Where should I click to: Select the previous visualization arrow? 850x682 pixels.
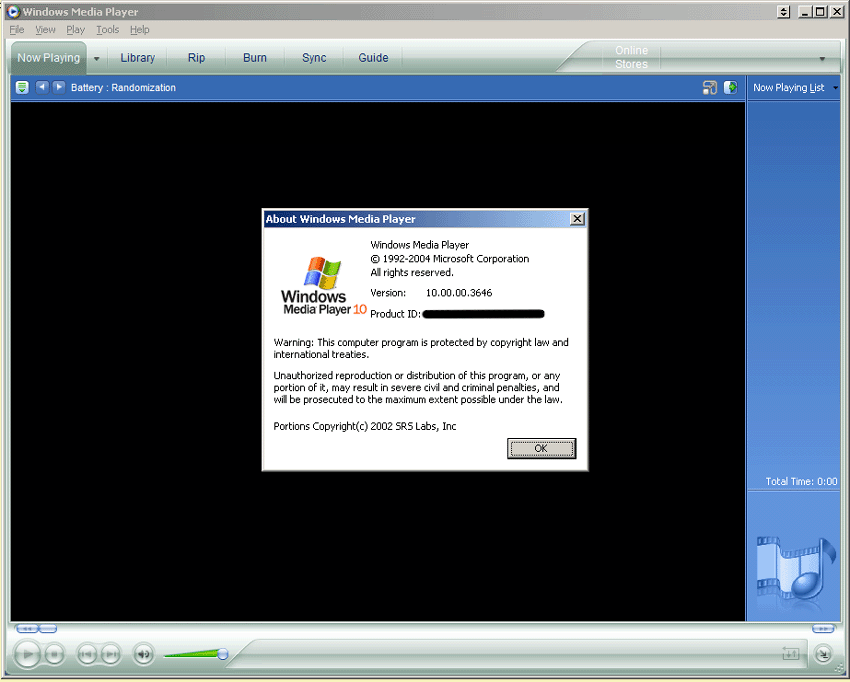pos(42,87)
